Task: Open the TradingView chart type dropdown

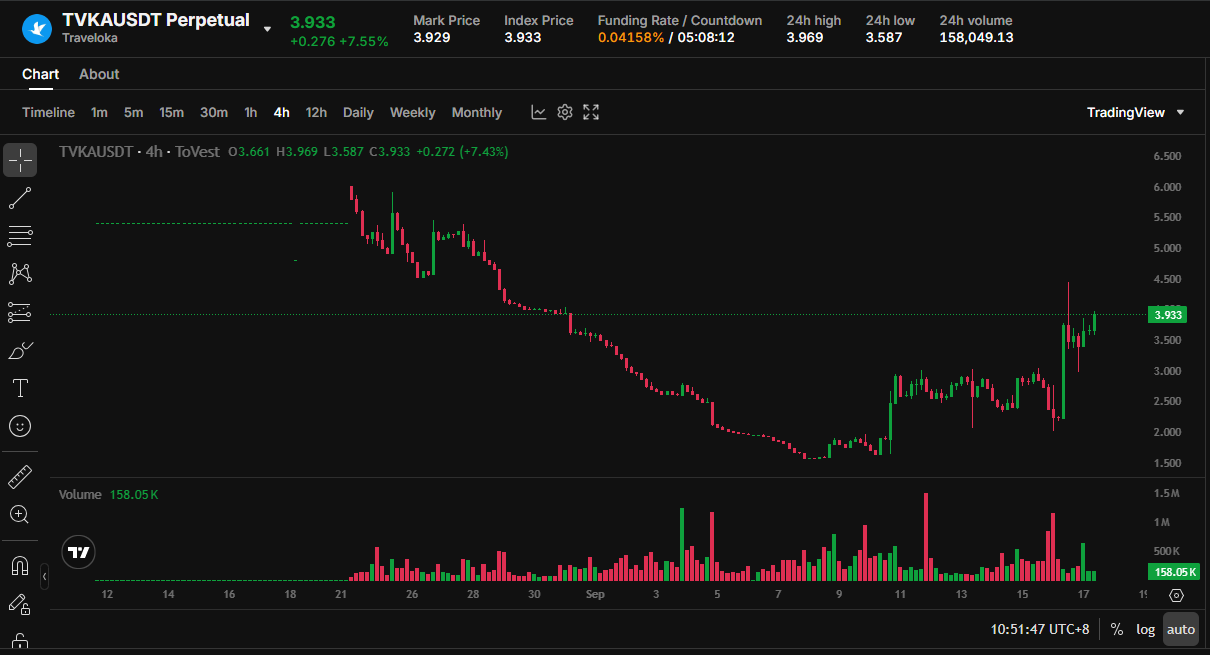Action: (x=1136, y=112)
